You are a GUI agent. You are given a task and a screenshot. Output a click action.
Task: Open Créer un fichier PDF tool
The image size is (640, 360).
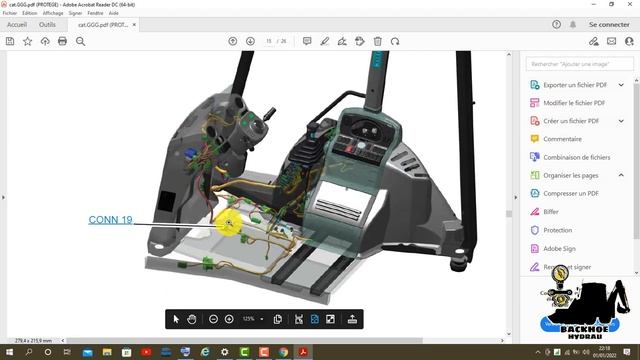click(x=571, y=121)
